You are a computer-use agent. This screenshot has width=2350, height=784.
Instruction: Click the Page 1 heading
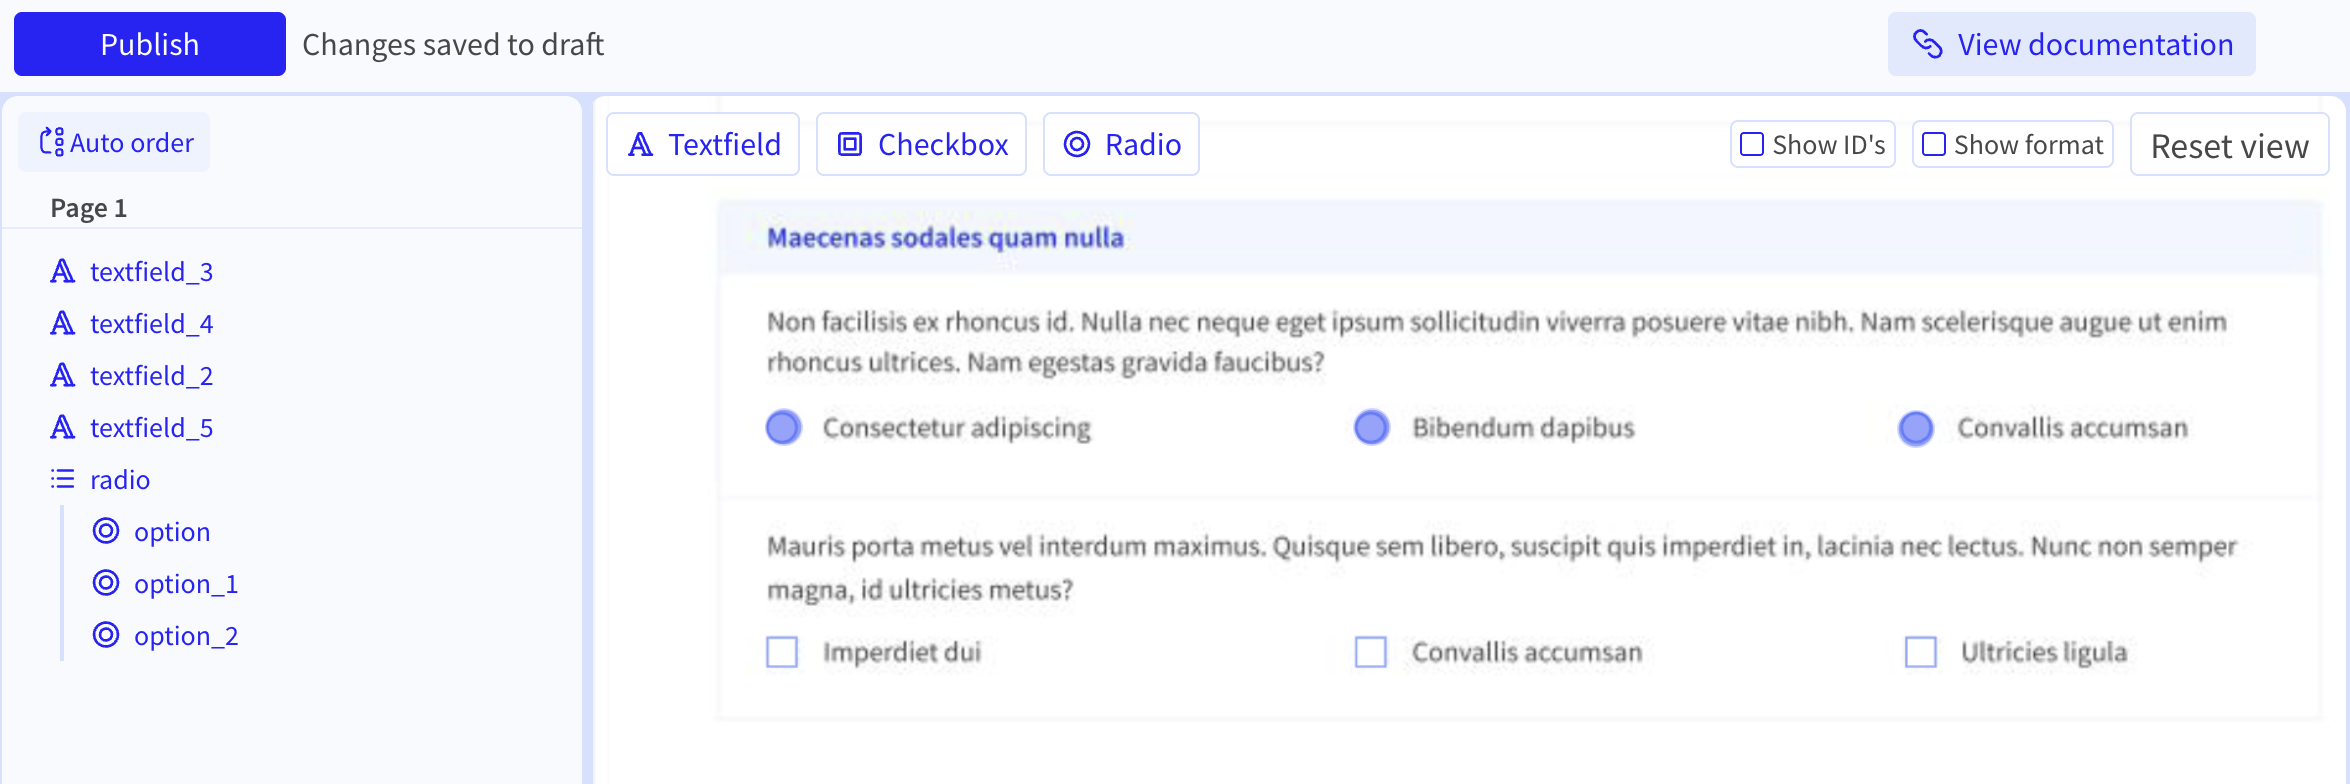click(89, 208)
